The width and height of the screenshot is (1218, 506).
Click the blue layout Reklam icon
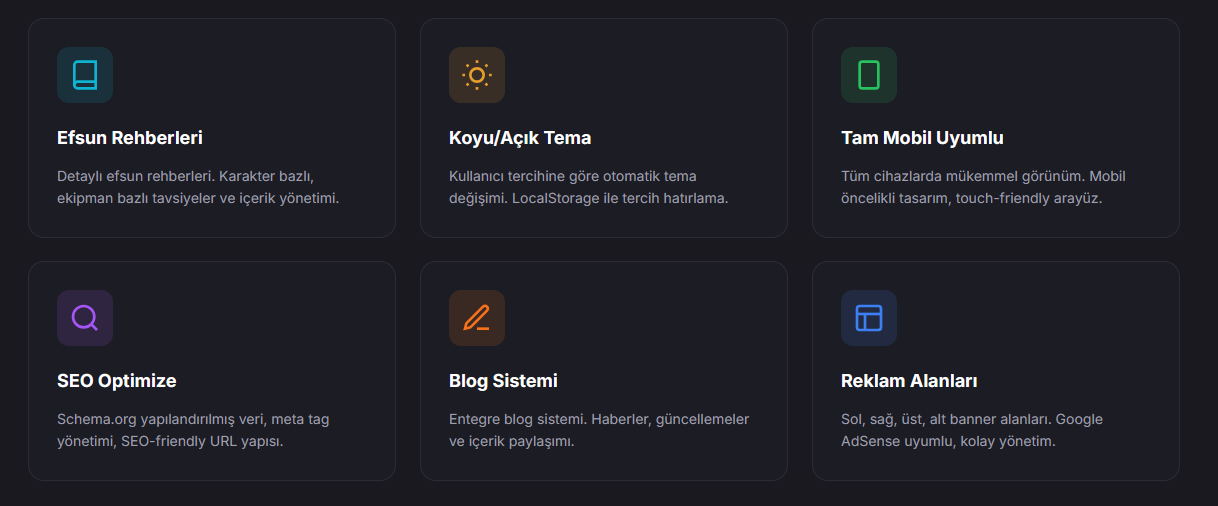click(869, 318)
